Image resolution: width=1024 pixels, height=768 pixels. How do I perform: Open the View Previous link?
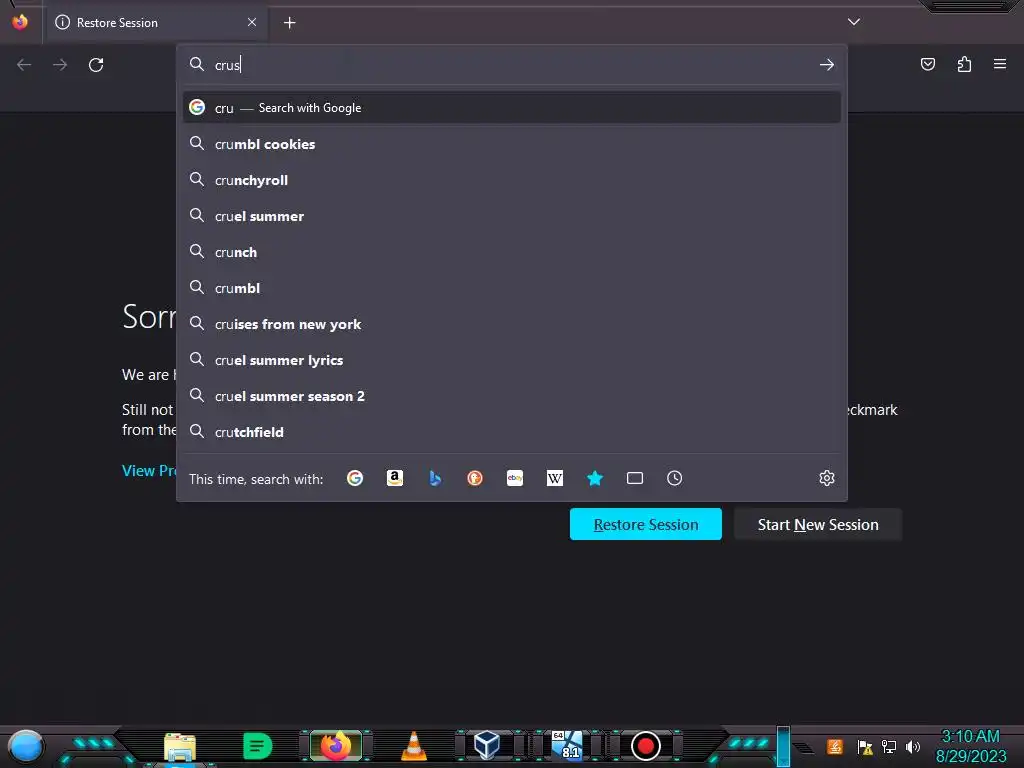tap(149, 470)
